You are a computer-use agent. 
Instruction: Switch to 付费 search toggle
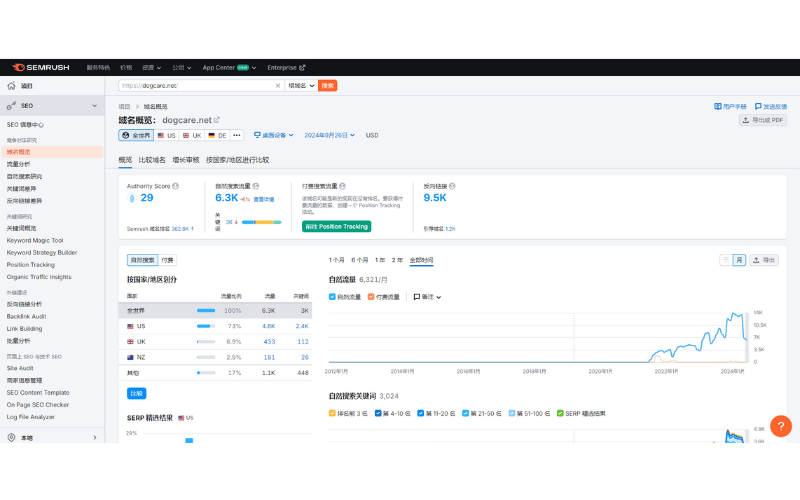pos(167,260)
